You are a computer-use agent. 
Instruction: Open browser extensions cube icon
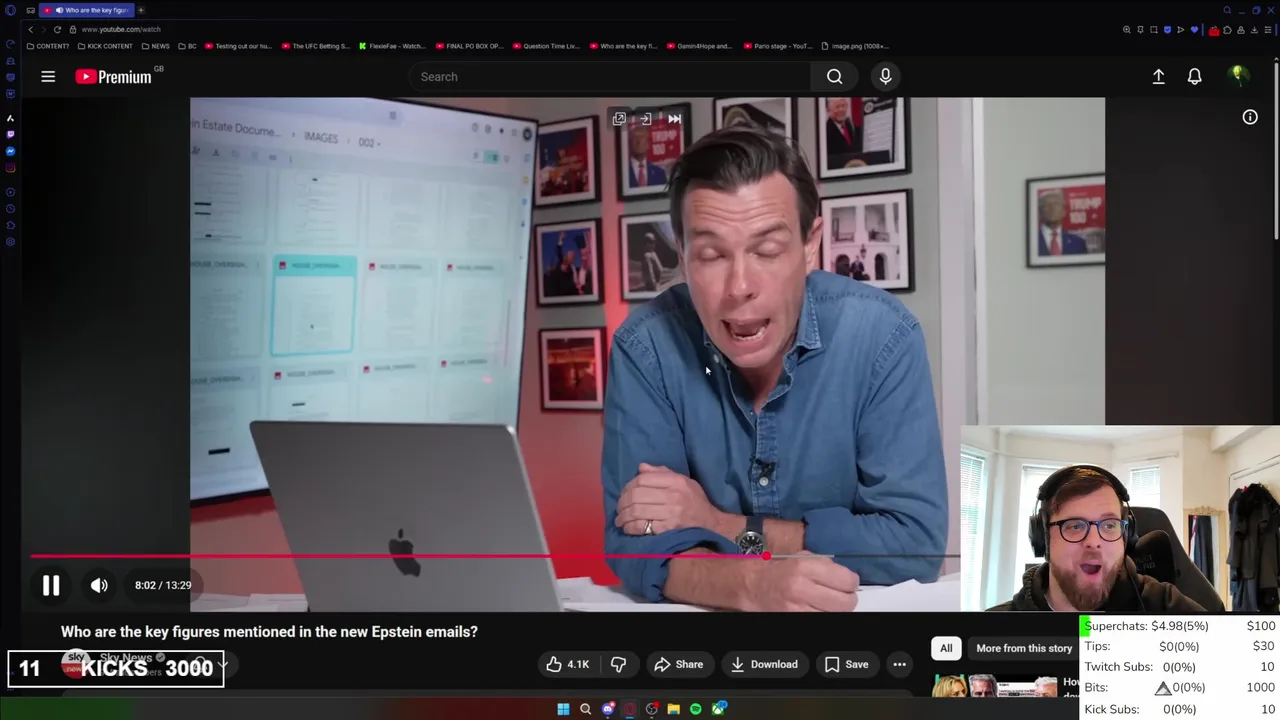click(x=1227, y=30)
